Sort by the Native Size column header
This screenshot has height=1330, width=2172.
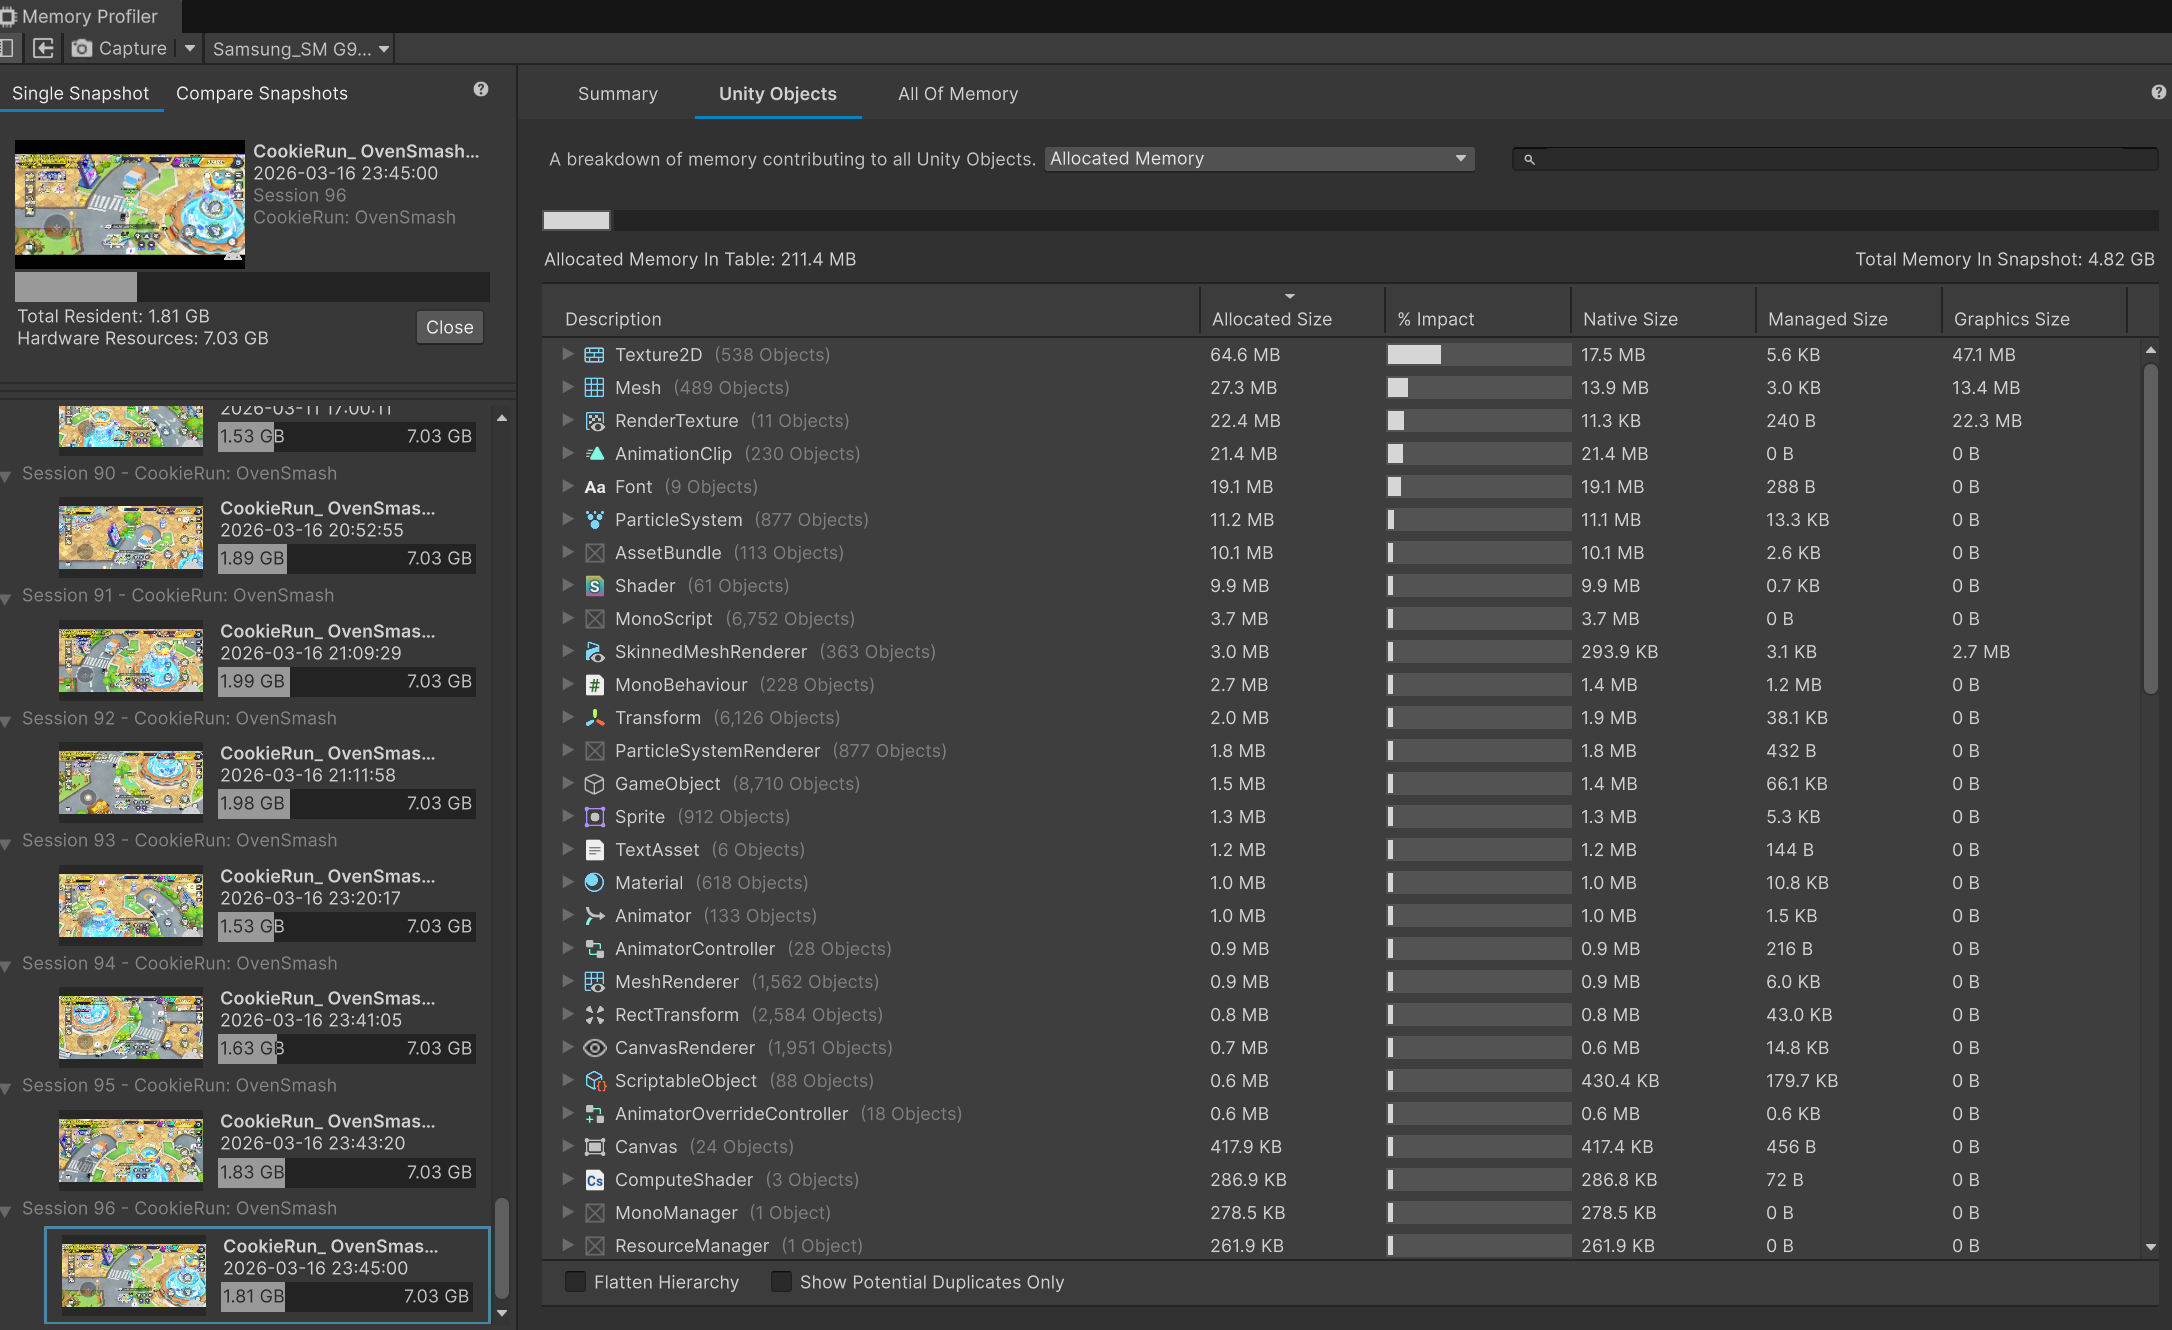click(x=1629, y=319)
